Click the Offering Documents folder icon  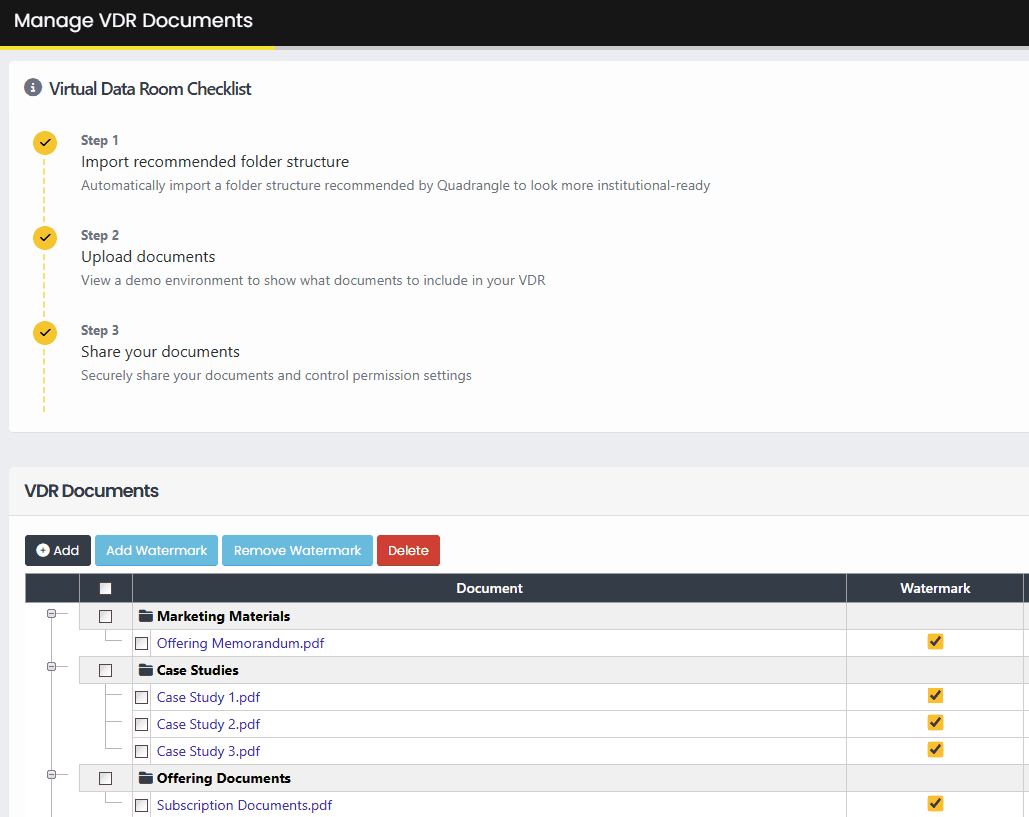pos(146,778)
